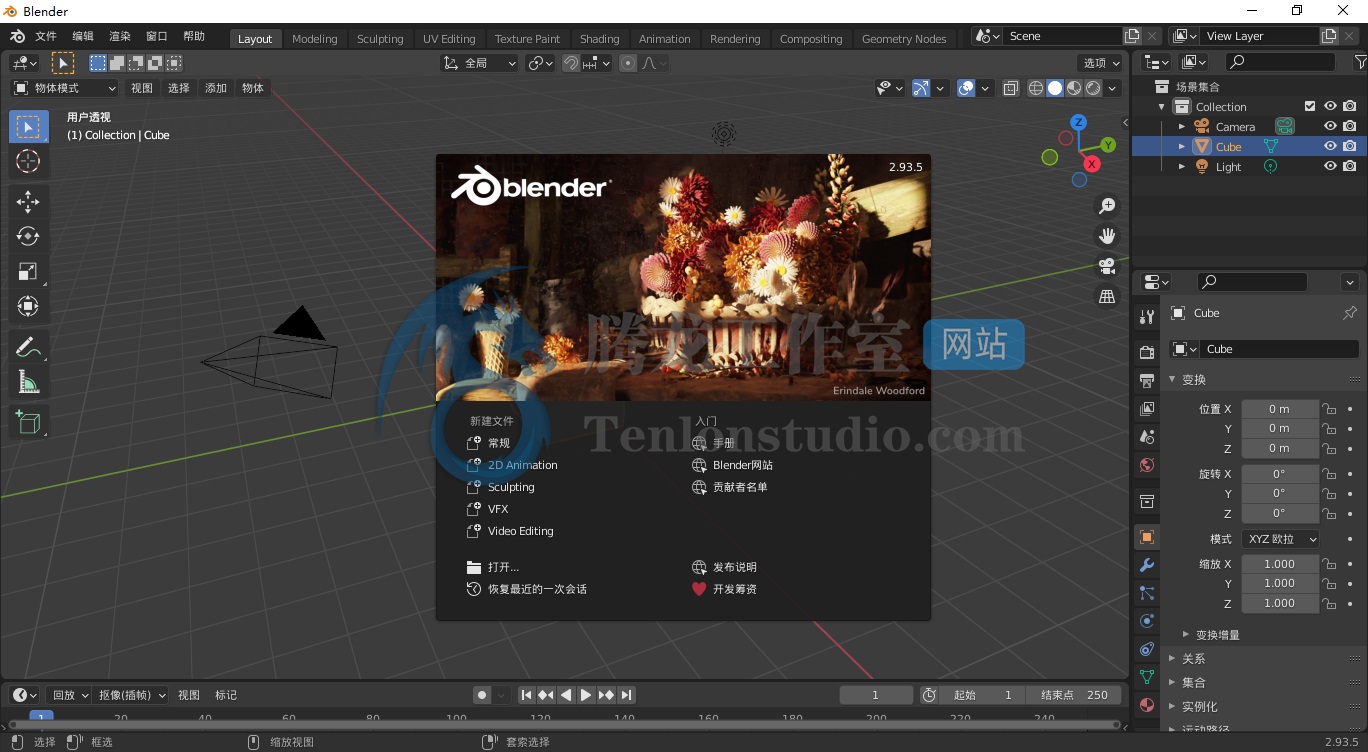Image resolution: width=1368 pixels, height=752 pixels.
Task: Jump to timeline end frame
Action: pyautogui.click(x=626, y=695)
